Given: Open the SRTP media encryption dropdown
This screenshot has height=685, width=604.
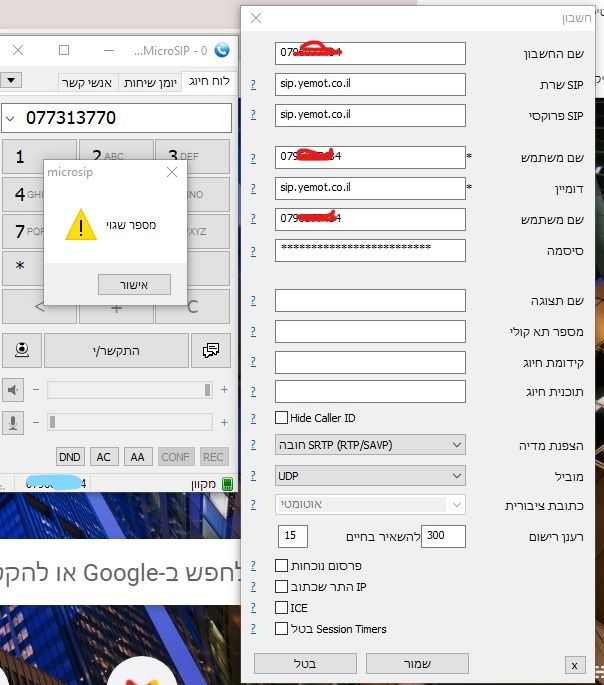Looking at the screenshot, I should tap(370, 444).
